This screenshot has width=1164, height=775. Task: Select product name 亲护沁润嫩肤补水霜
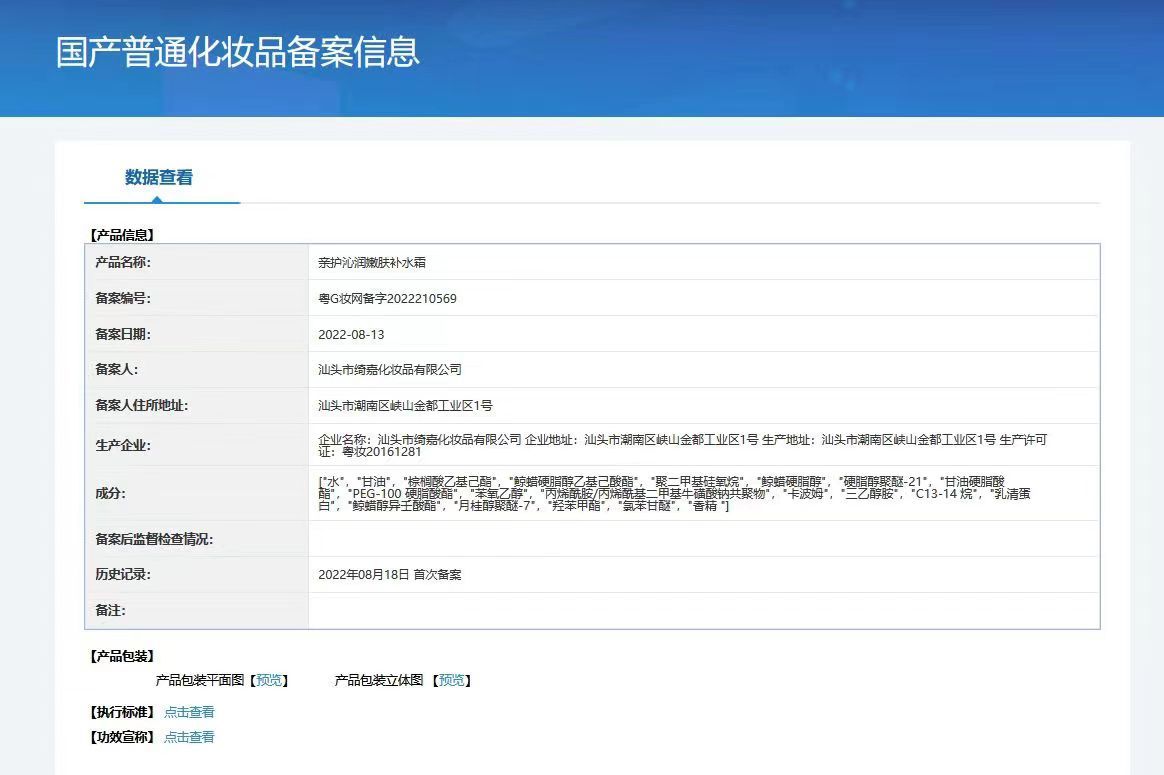point(372,262)
